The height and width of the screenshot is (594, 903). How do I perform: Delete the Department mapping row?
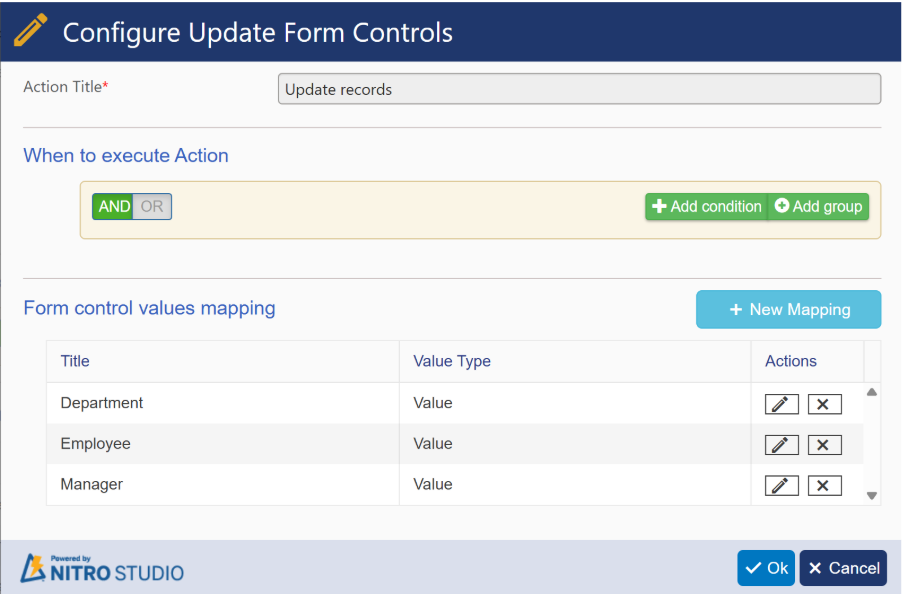(x=824, y=404)
